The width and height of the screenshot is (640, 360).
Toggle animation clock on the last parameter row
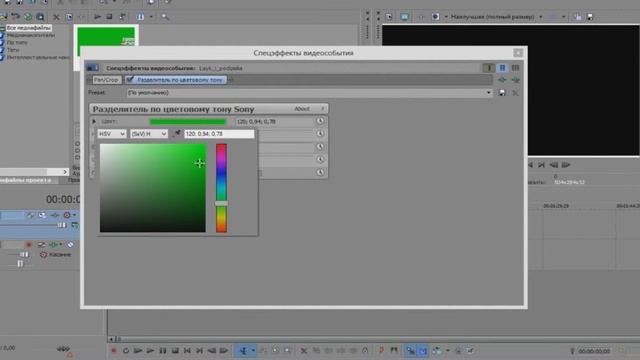[320, 172]
